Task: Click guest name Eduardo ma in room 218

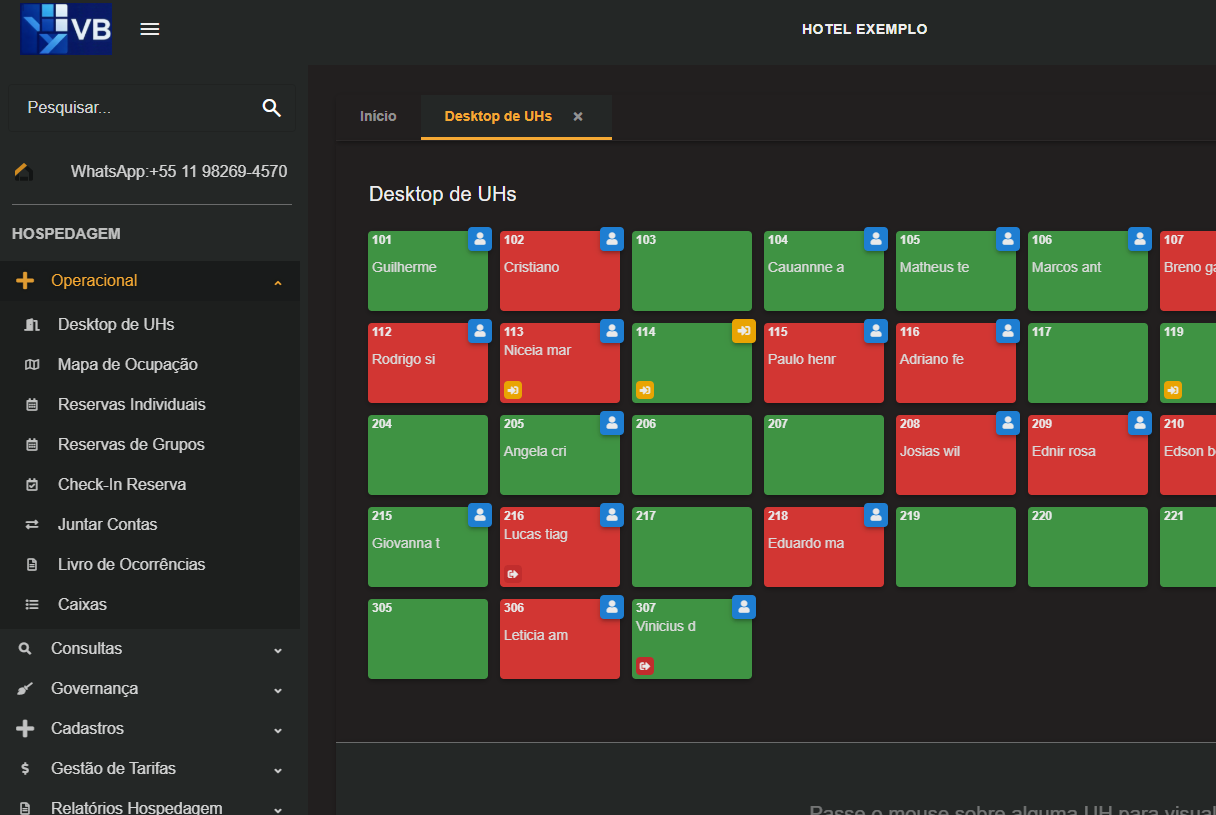Action: pos(806,543)
